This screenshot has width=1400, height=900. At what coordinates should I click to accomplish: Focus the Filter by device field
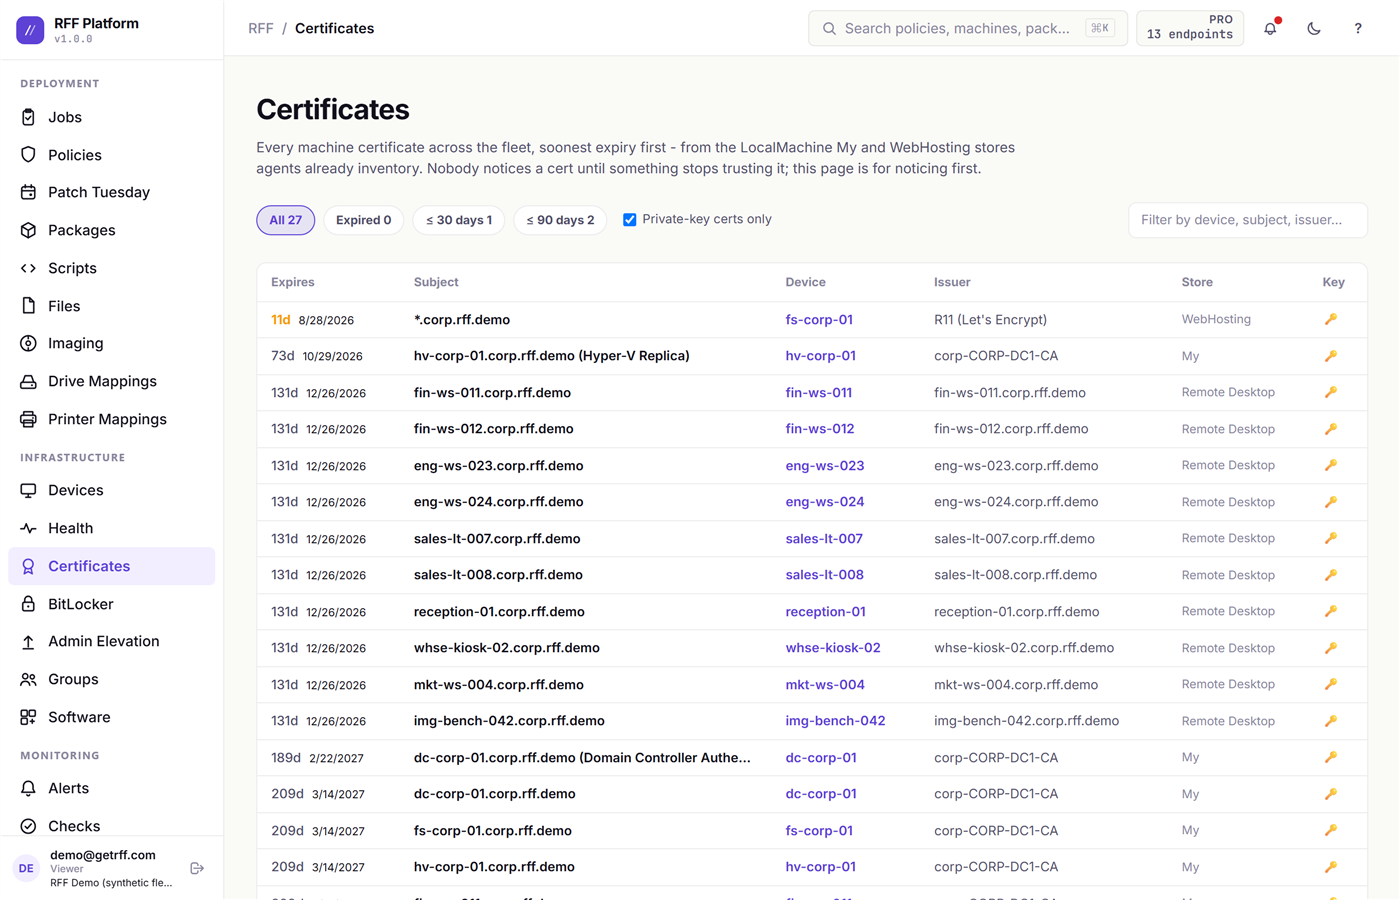point(1248,220)
